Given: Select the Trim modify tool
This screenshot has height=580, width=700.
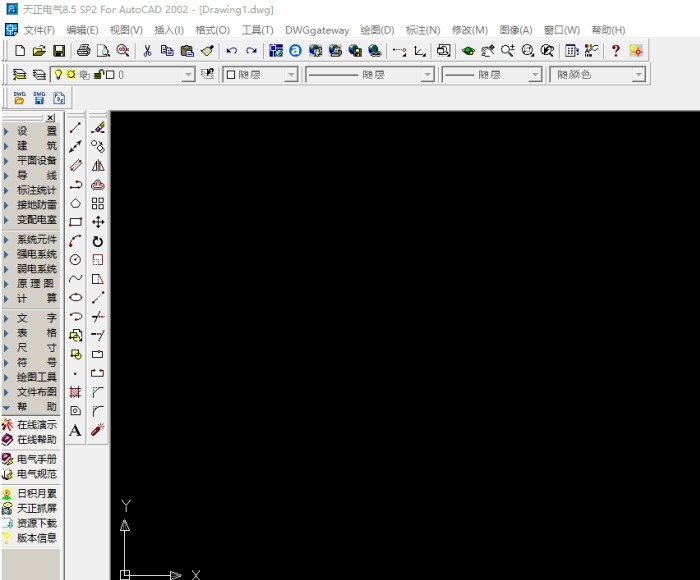Looking at the screenshot, I should (x=98, y=317).
